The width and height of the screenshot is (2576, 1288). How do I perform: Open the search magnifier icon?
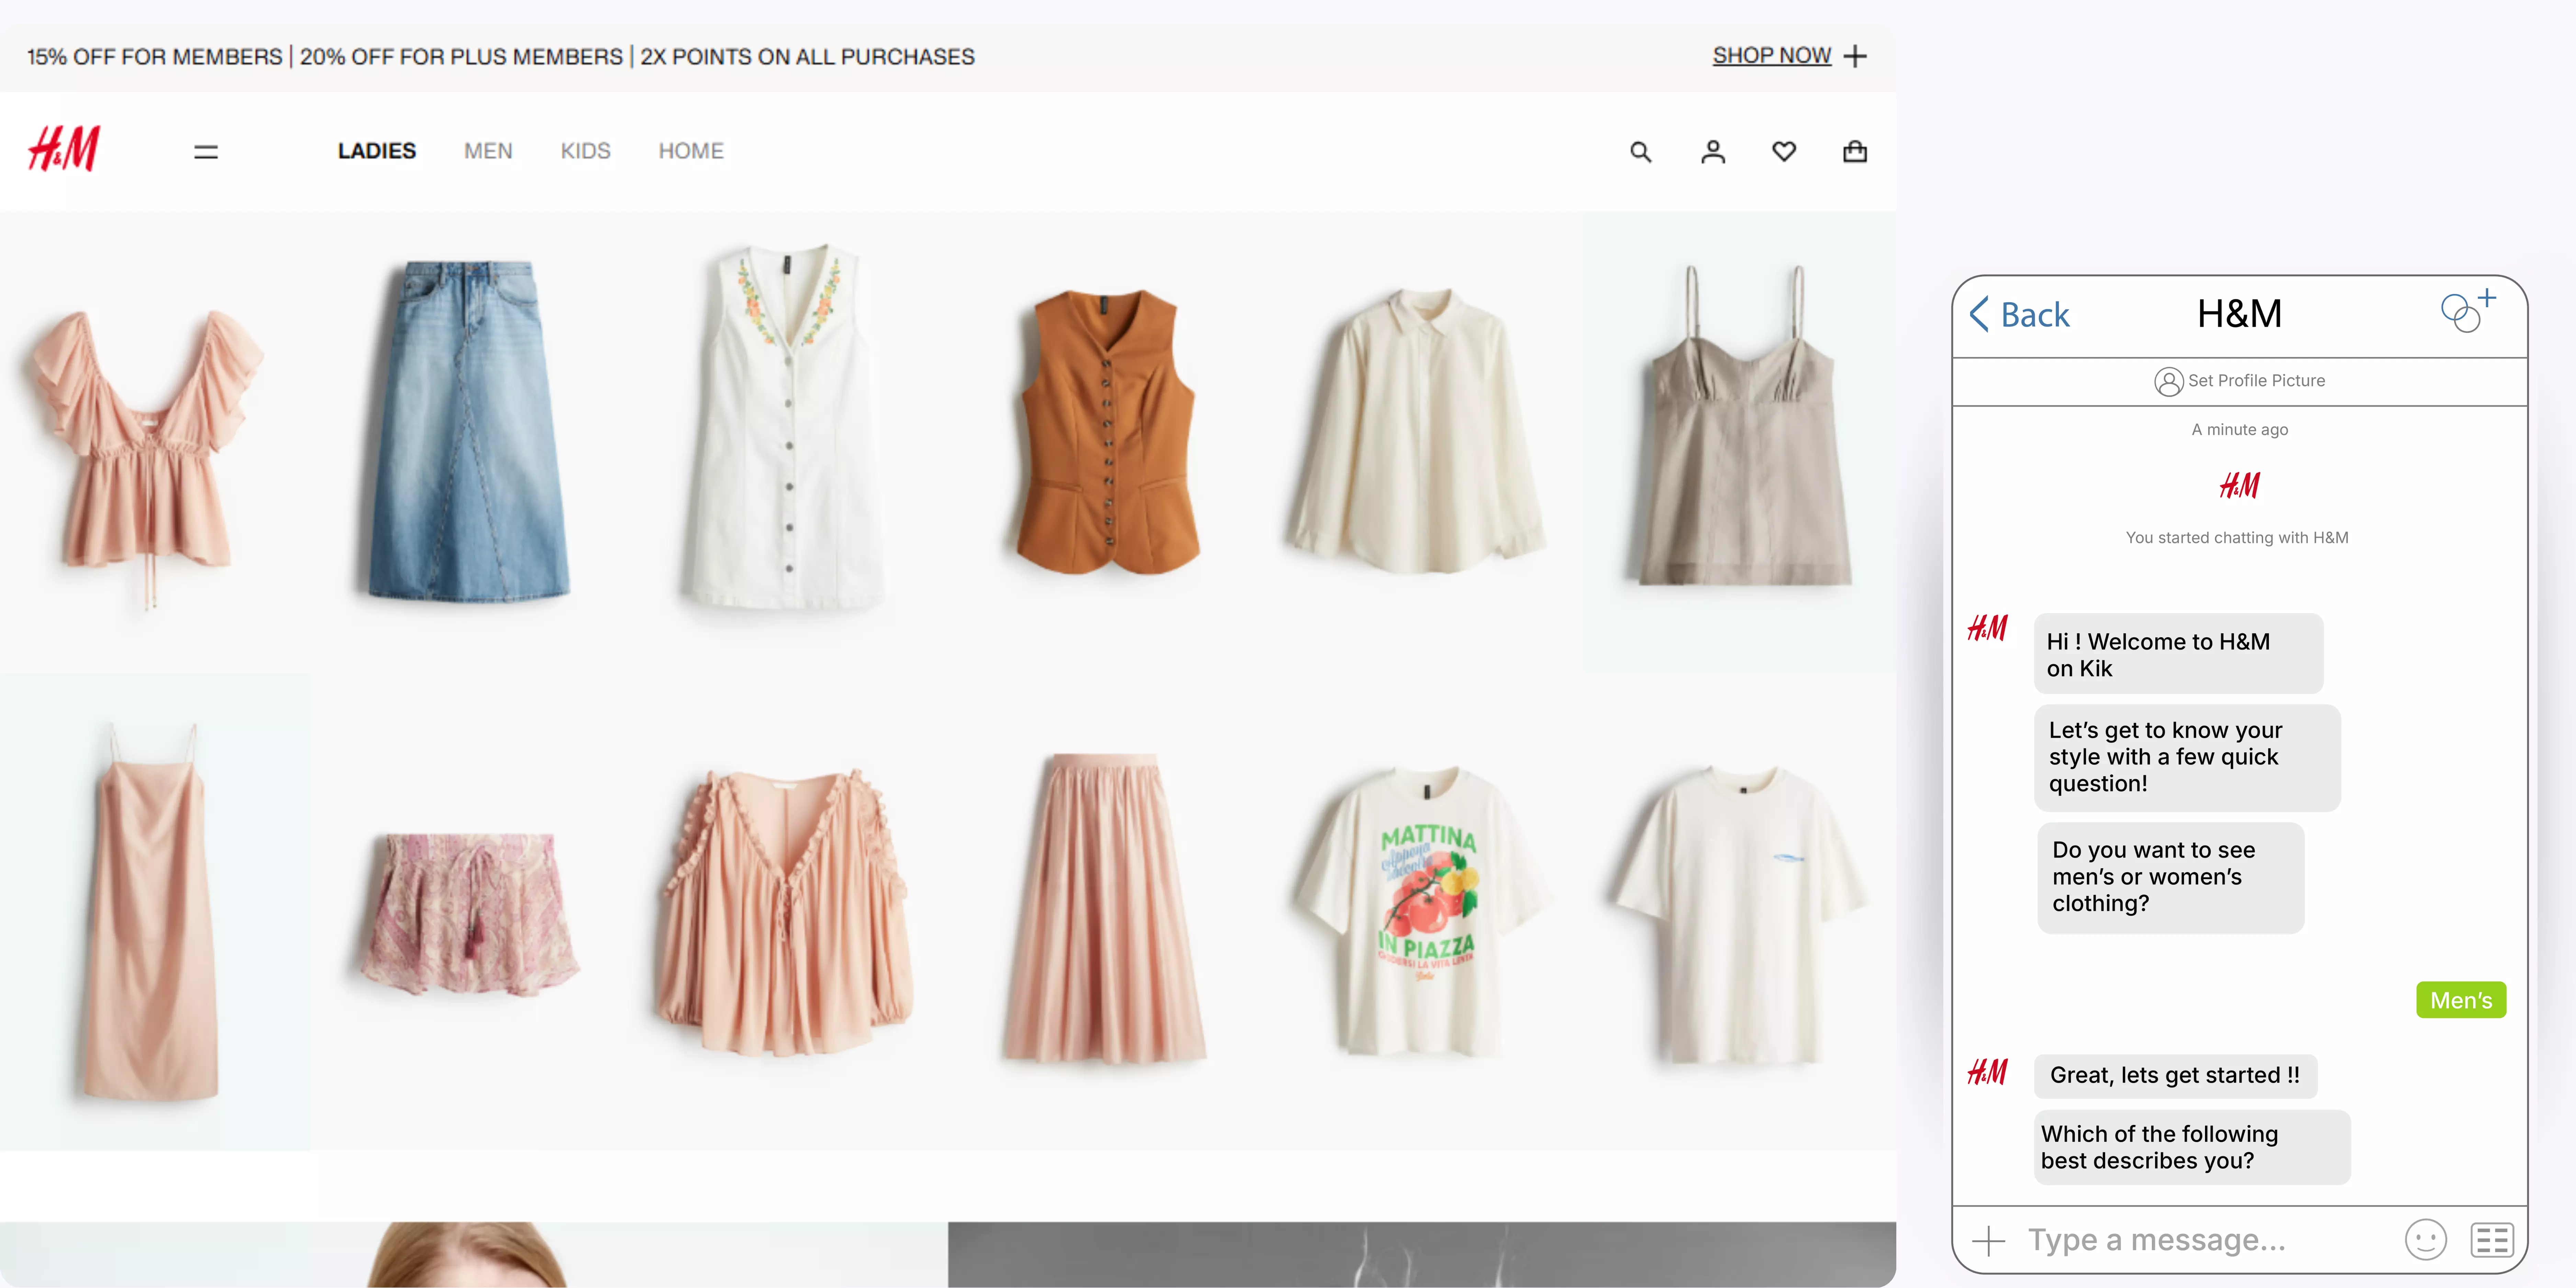(1640, 152)
